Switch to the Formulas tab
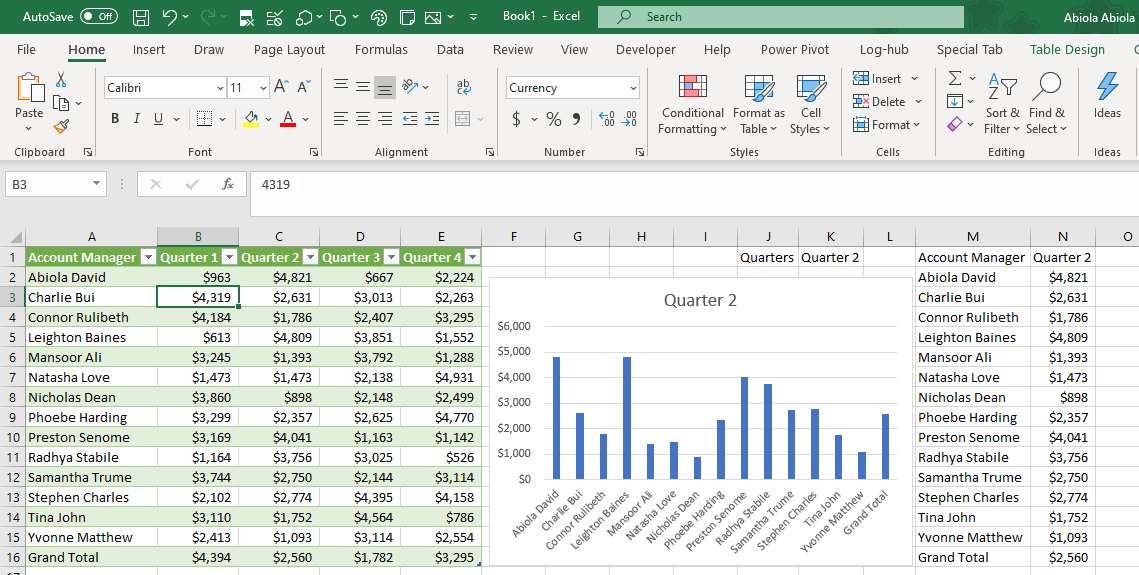1139x575 pixels. (381, 49)
